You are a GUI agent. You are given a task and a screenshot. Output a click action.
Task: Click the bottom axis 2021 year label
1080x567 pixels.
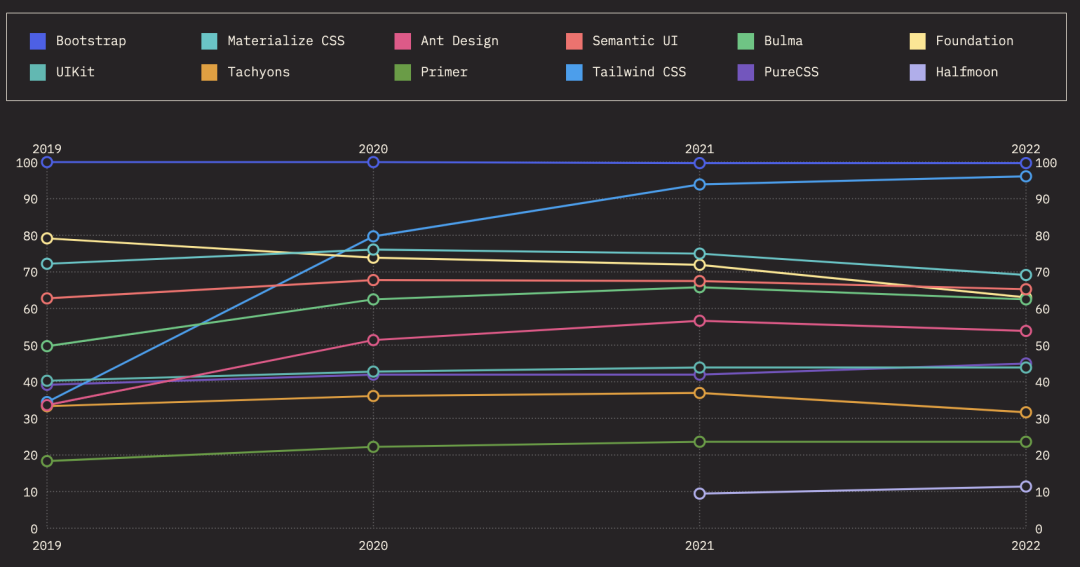coord(700,546)
